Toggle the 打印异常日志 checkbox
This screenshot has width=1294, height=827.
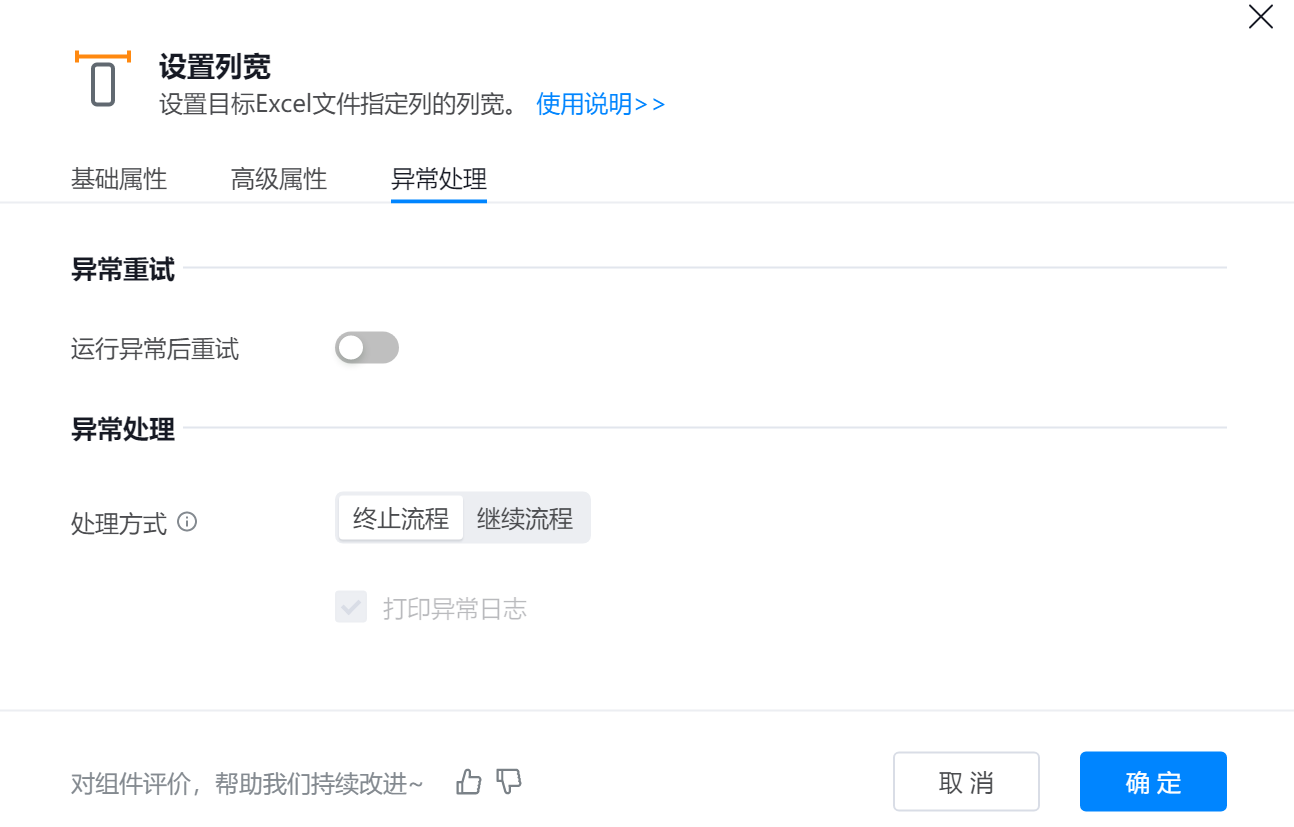pyautogui.click(x=351, y=607)
